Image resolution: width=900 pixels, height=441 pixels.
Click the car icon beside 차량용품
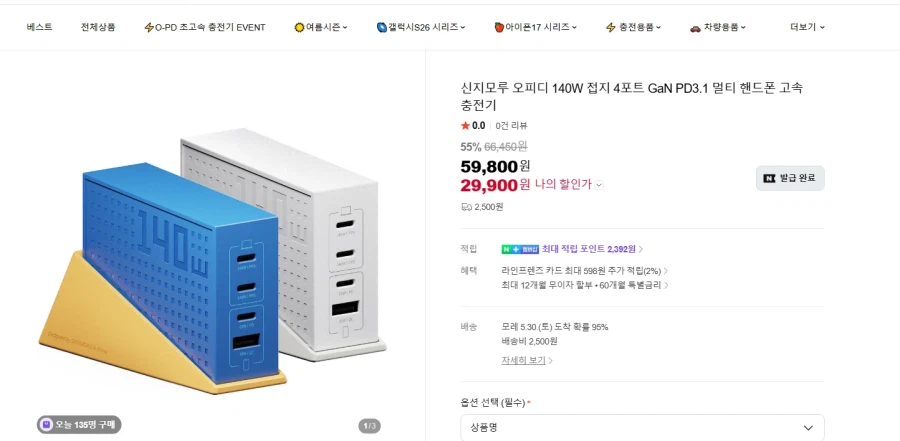[x=695, y=28]
